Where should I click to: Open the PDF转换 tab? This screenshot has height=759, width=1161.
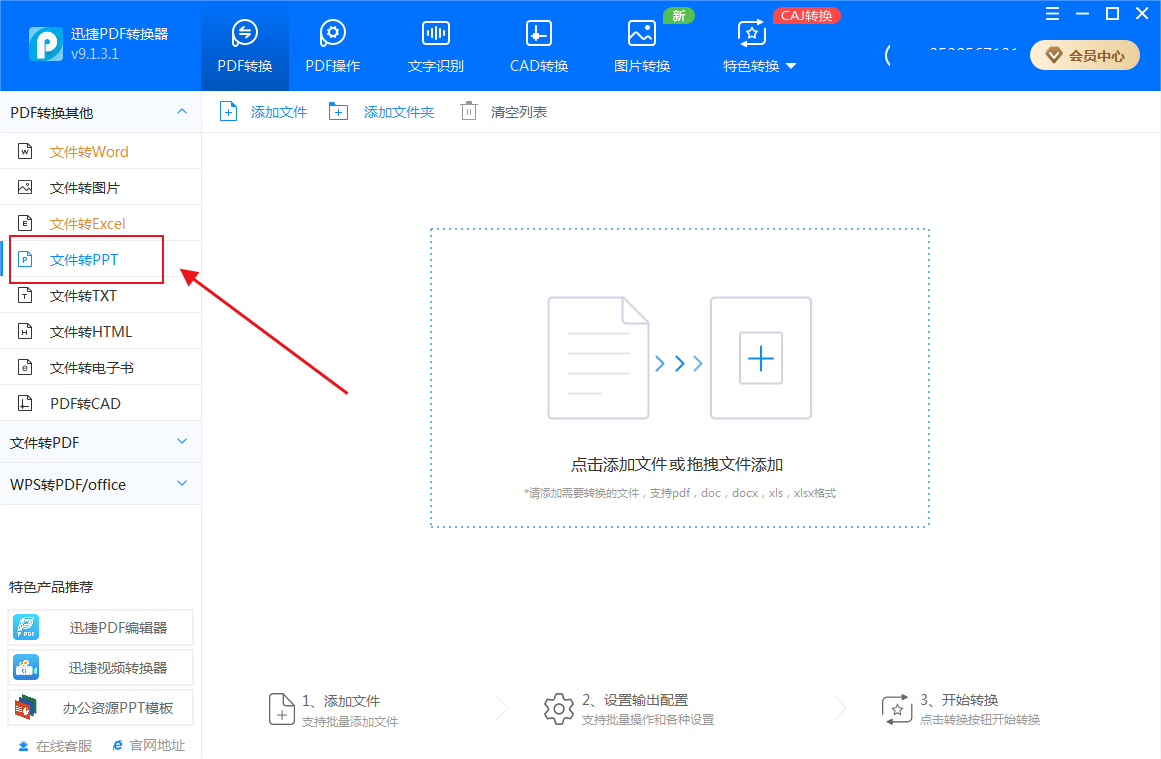[244, 46]
